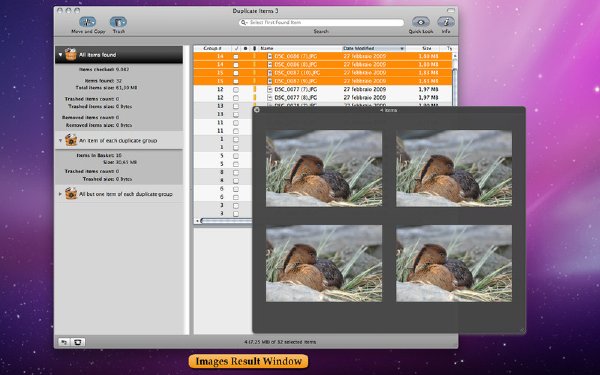Show the Info panel icon
Viewport: 600px width, 375px height.
pyautogui.click(x=446, y=22)
